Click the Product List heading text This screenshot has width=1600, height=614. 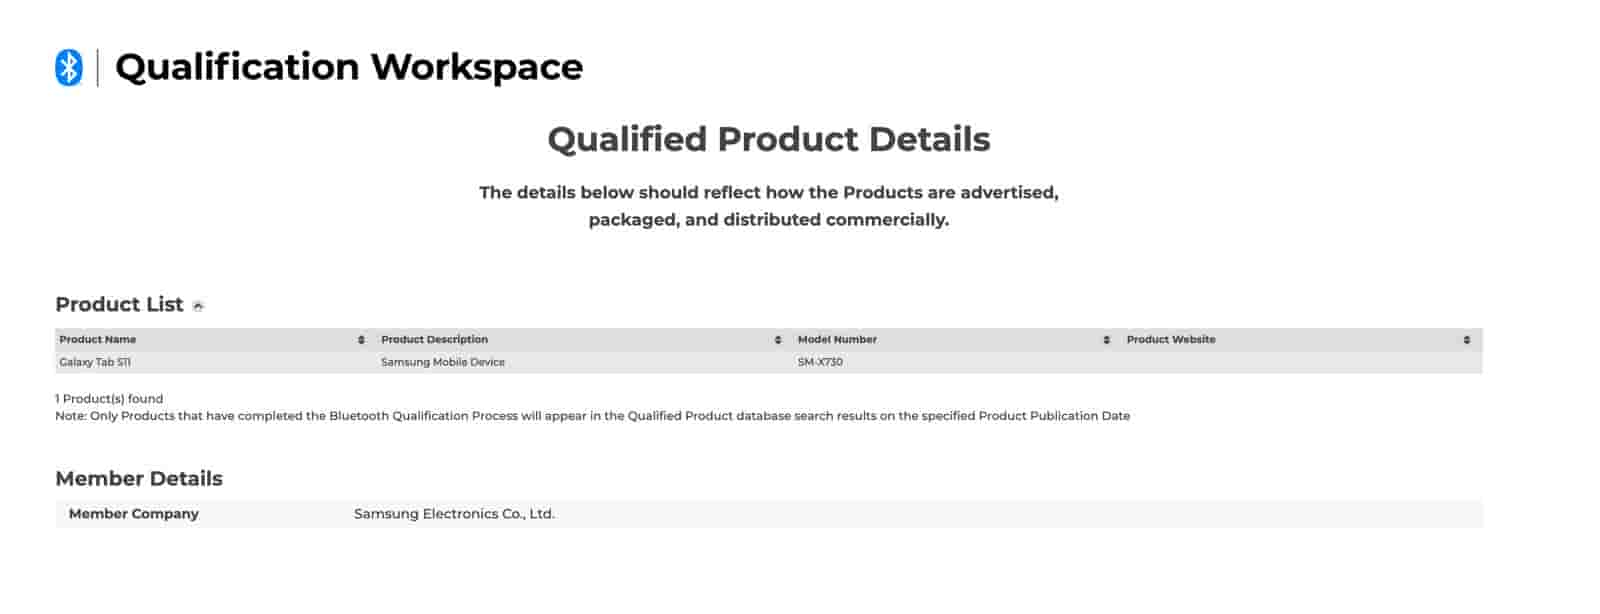tap(119, 305)
